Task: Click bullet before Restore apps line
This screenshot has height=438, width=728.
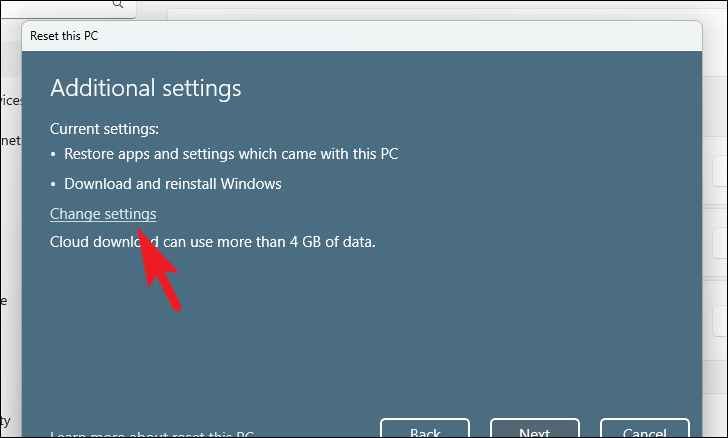Action: tap(53, 154)
